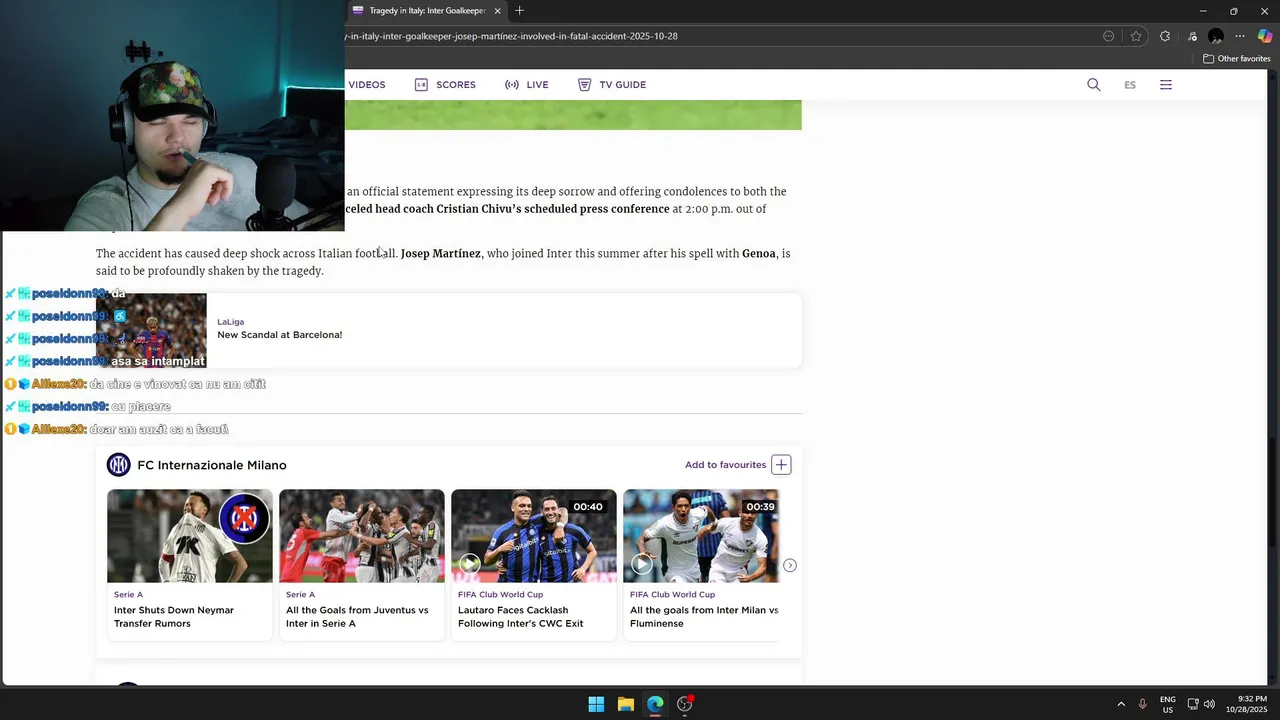Screen dimensions: 1280x720
Task: Click the volume speaker tray icon
Action: 1209,704
